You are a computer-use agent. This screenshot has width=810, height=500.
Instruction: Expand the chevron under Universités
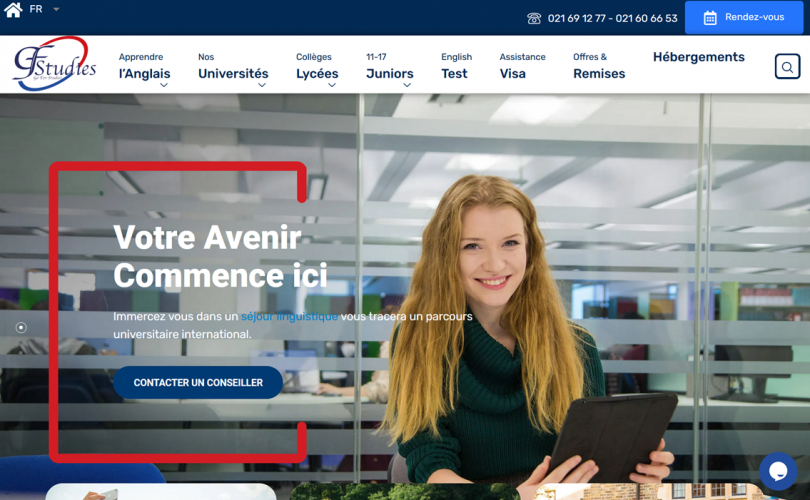coord(262,85)
